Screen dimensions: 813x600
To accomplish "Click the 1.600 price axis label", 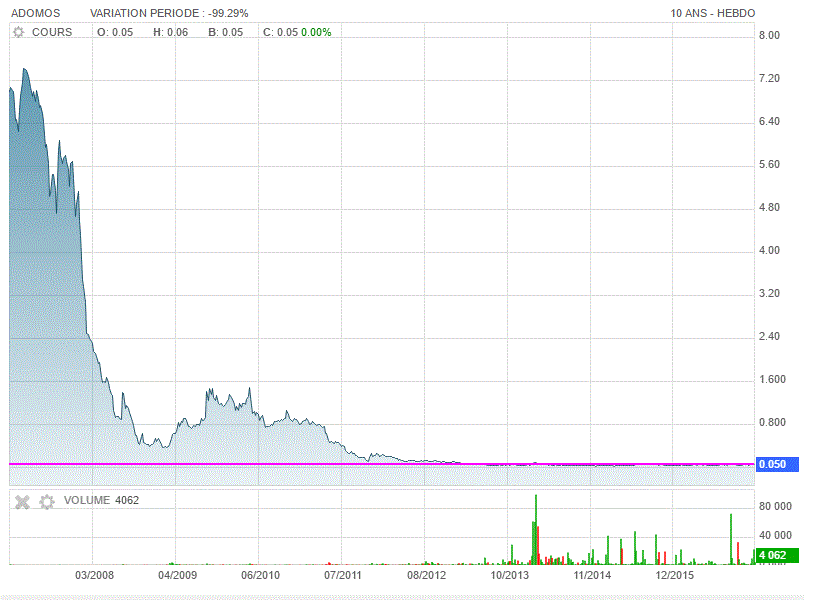I will [773, 380].
